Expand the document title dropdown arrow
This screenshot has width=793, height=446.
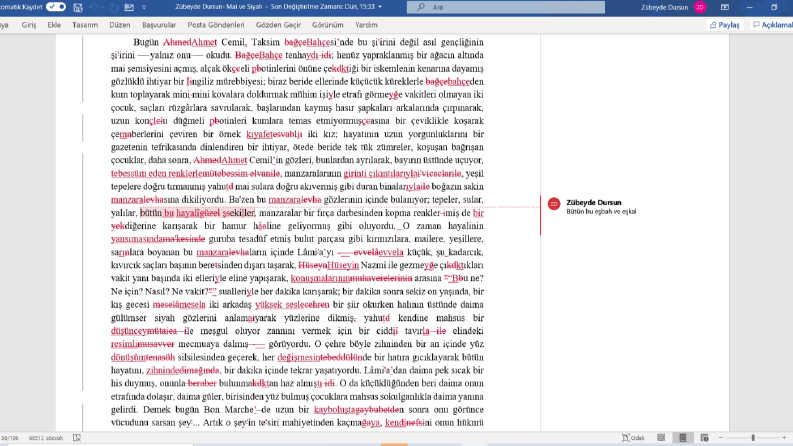tap(380, 7)
